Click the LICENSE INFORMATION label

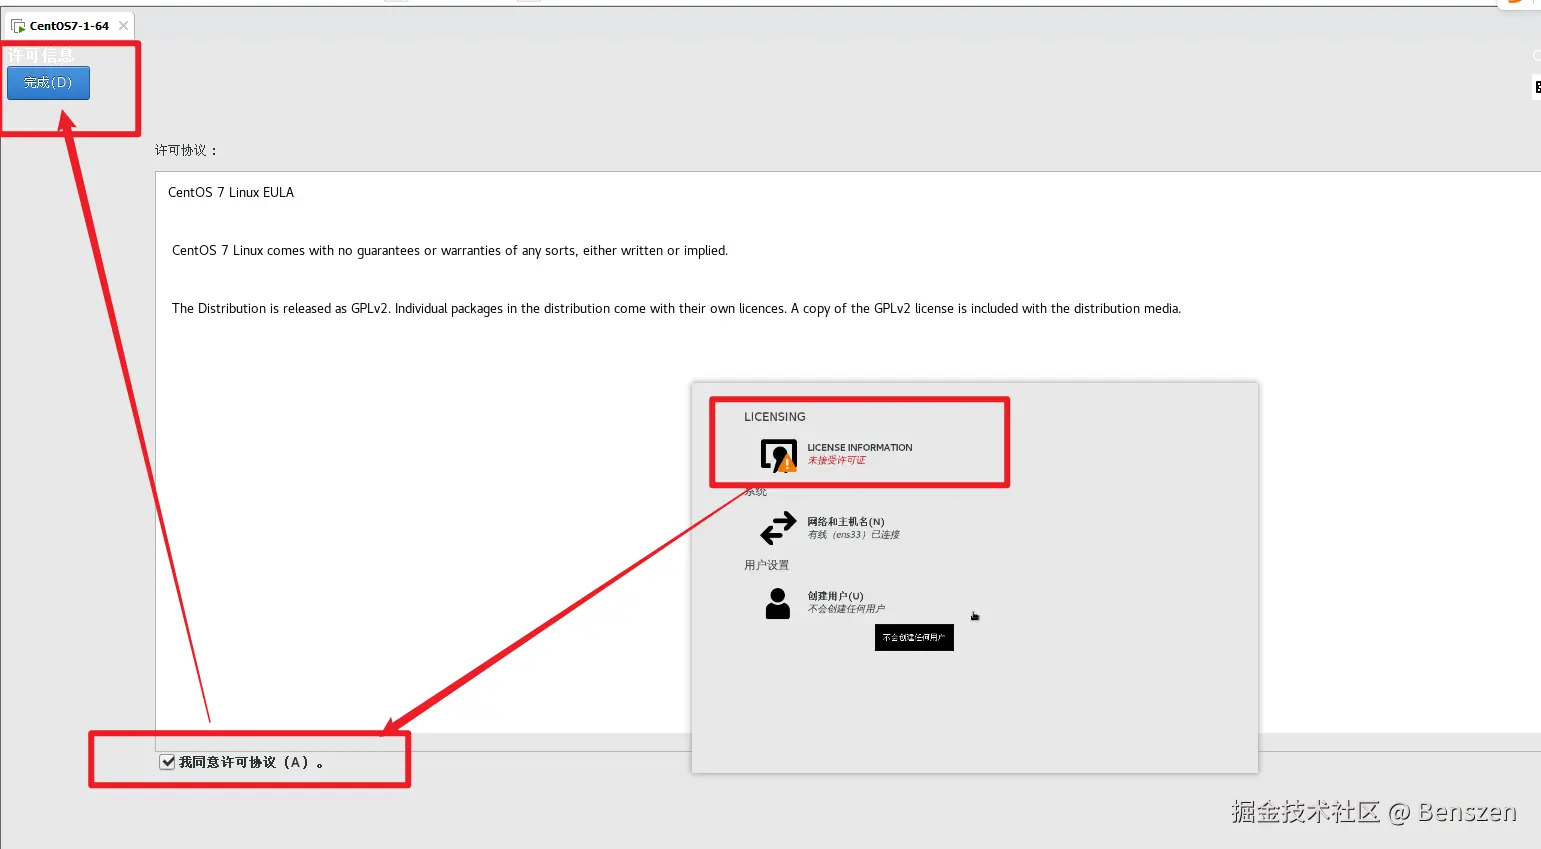[860, 447]
